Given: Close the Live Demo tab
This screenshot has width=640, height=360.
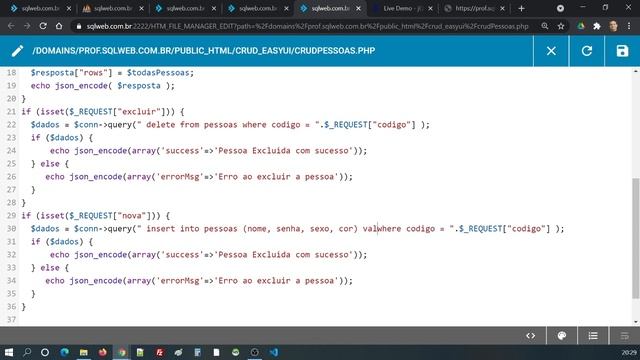Looking at the screenshot, I should [430, 8].
